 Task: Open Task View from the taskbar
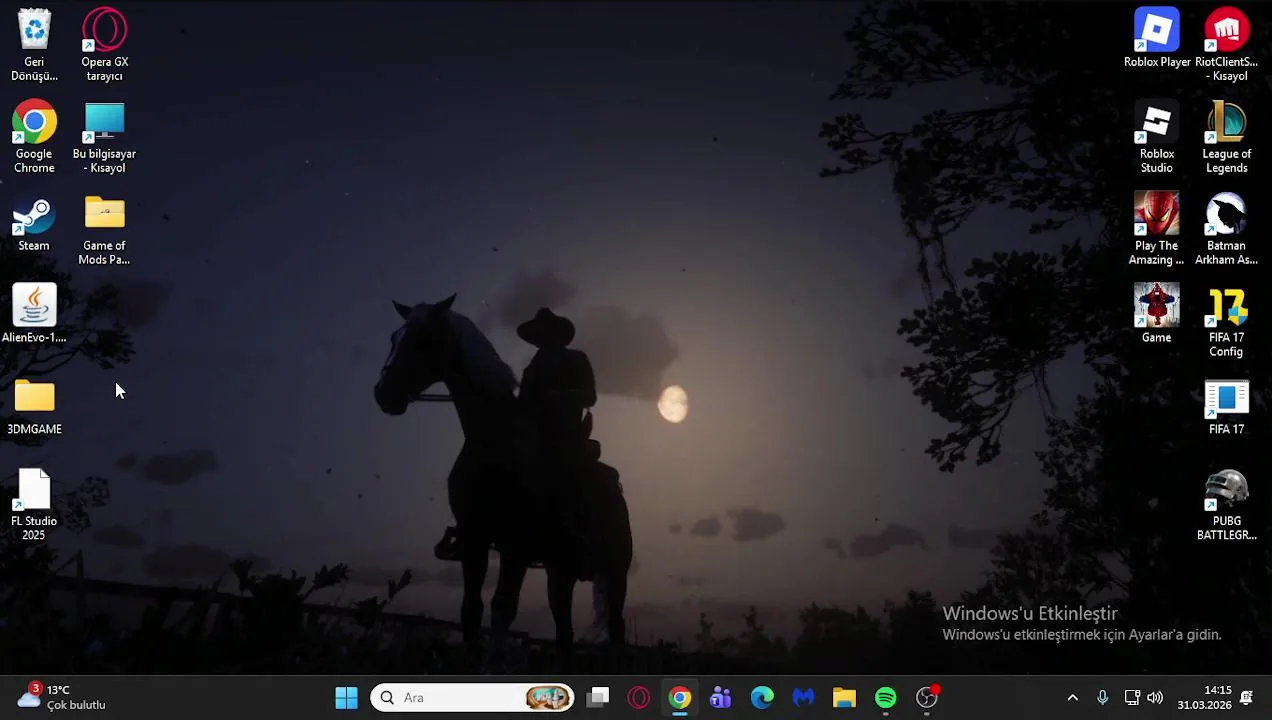pyautogui.click(x=598, y=698)
